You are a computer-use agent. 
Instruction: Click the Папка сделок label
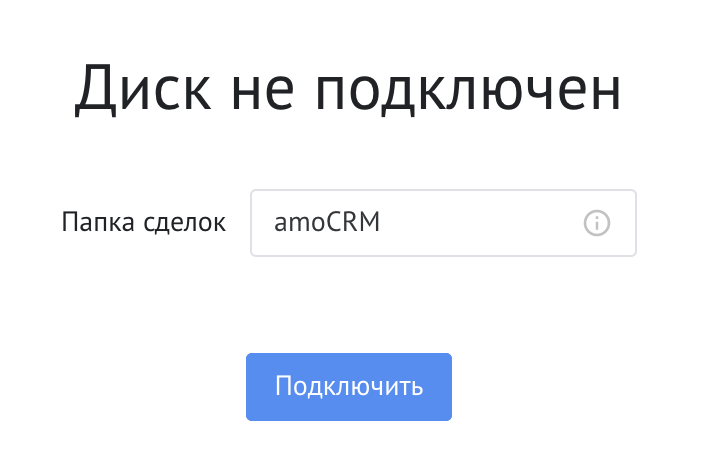point(144,222)
